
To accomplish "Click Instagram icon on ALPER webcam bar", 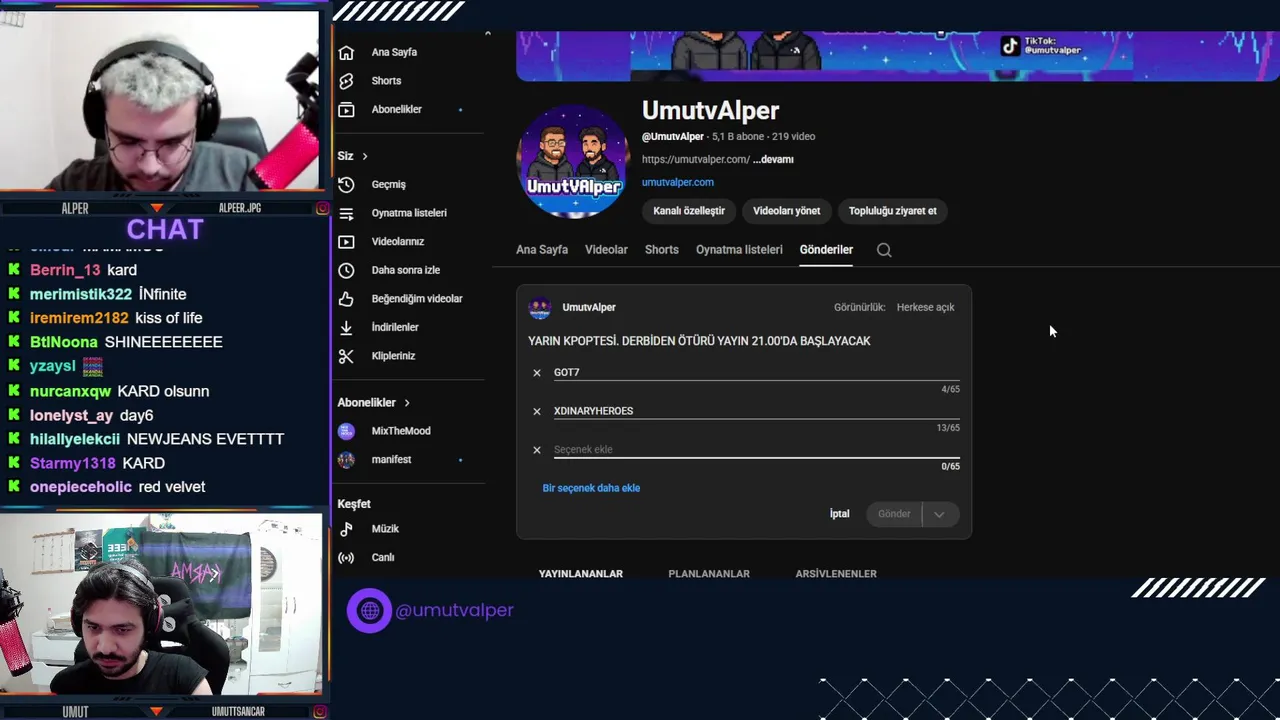I will click(322, 208).
